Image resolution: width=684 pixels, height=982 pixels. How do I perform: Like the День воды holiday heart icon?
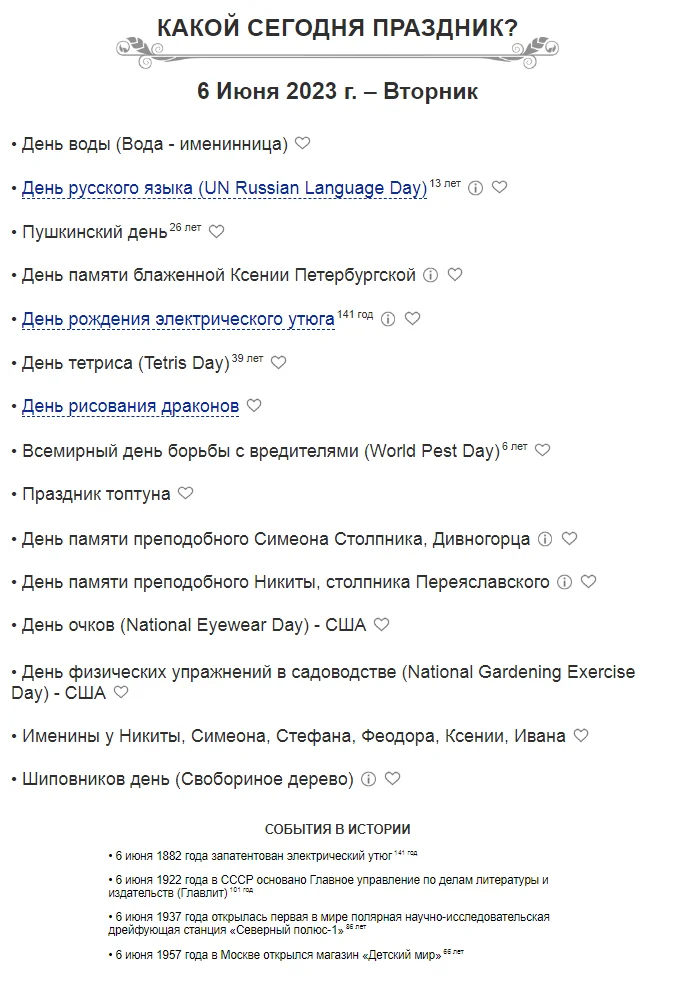tap(303, 143)
